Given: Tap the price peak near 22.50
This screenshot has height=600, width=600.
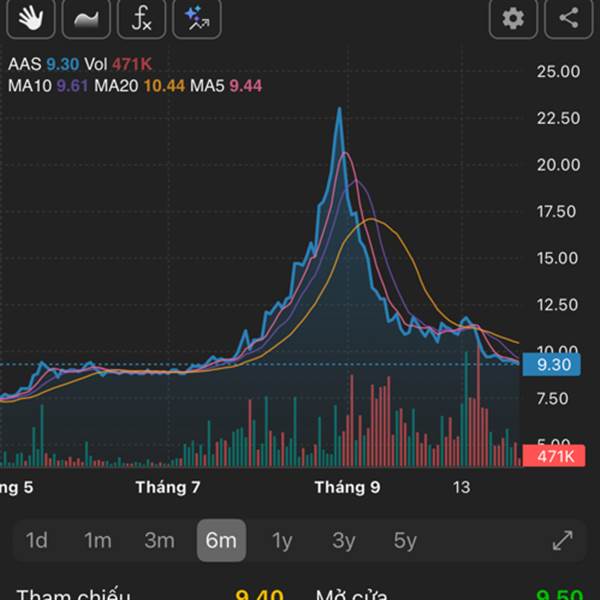Looking at the screenshot, I should coord(339,109).
